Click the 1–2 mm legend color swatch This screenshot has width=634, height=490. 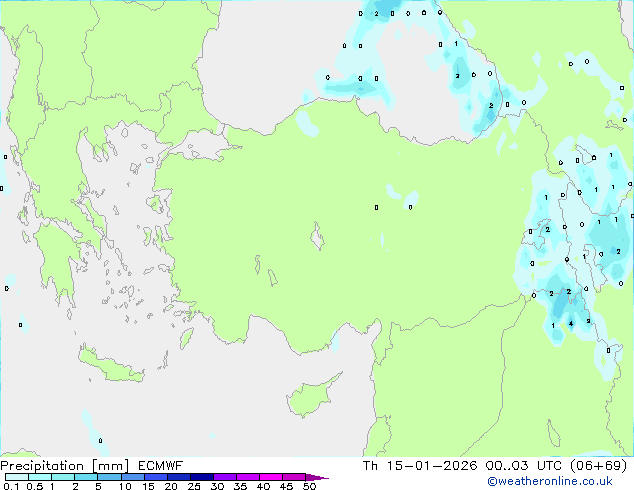[x=63, y=477]
